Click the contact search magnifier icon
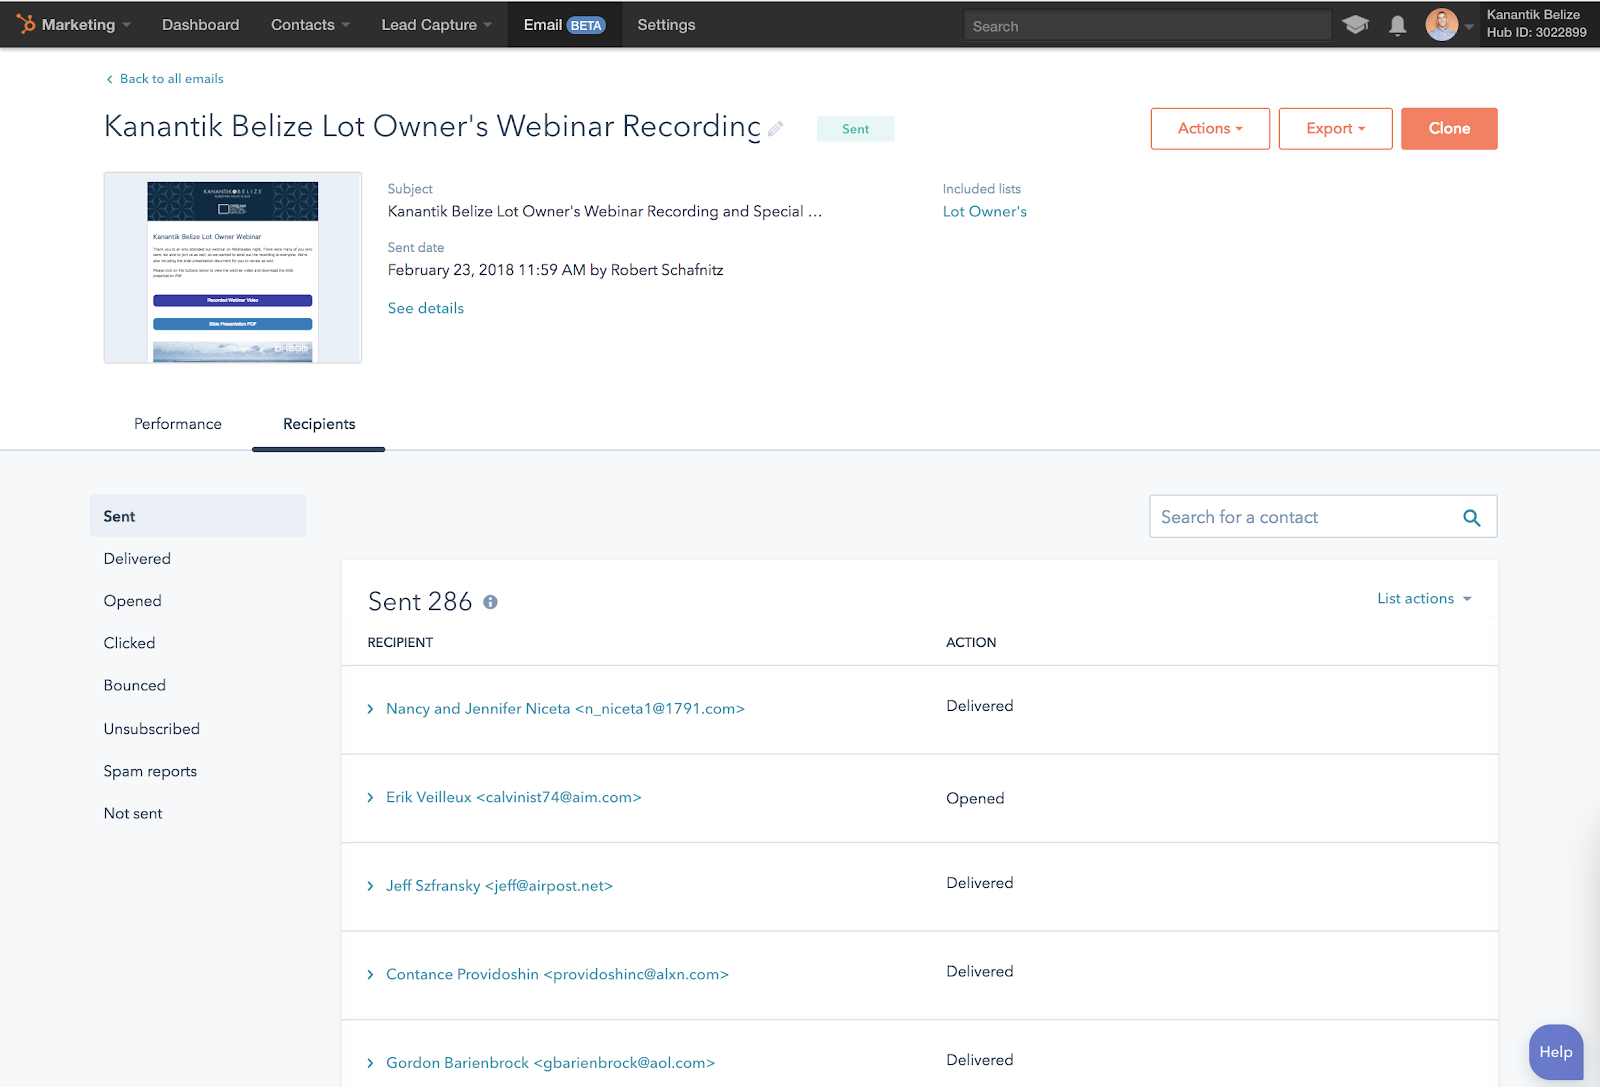The height and width of the screenshot is (1087, 1600). point(1472,517)
